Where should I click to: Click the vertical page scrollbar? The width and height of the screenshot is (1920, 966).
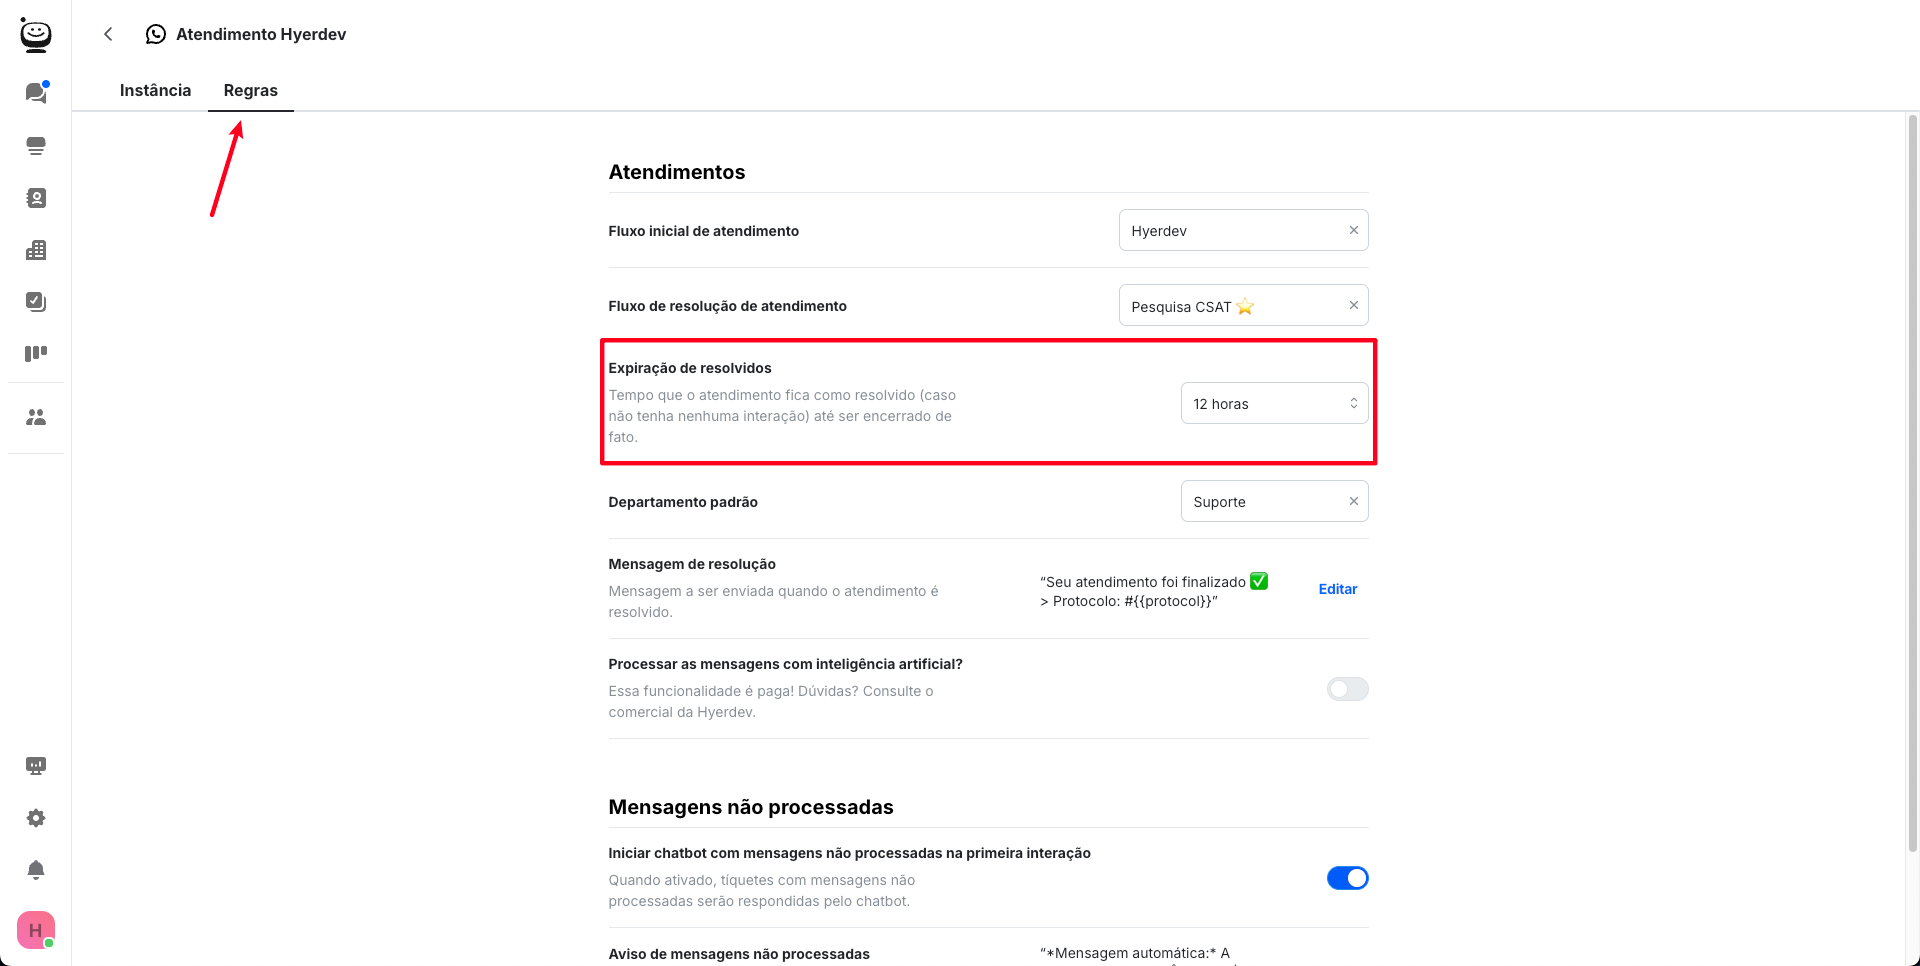(x=1912, y=480)
